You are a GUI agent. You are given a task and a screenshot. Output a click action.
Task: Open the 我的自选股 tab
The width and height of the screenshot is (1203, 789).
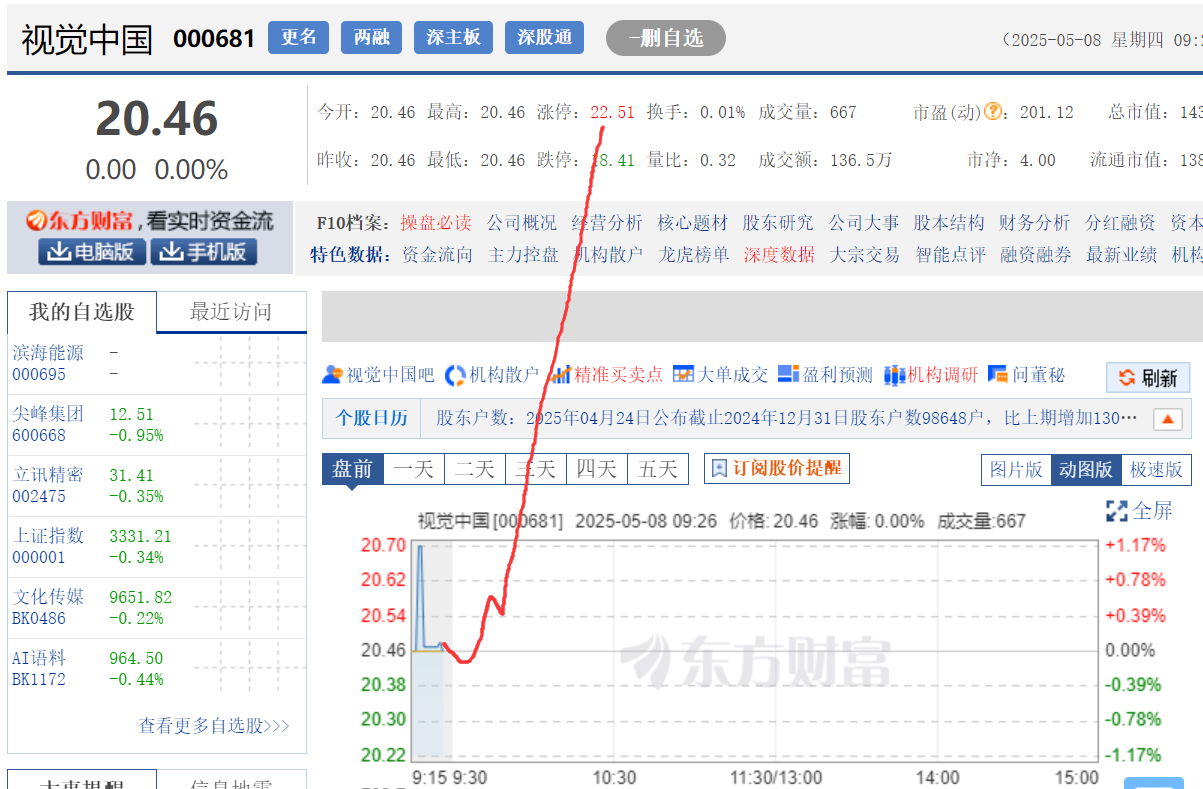coord(82,312)
